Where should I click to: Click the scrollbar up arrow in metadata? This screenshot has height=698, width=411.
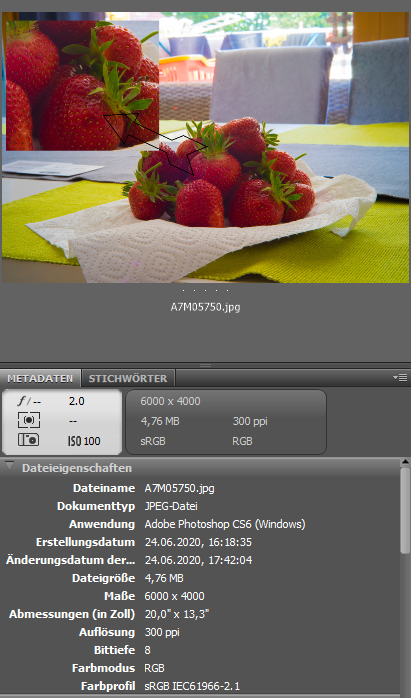pyautogui.click(x=405, y=463)
